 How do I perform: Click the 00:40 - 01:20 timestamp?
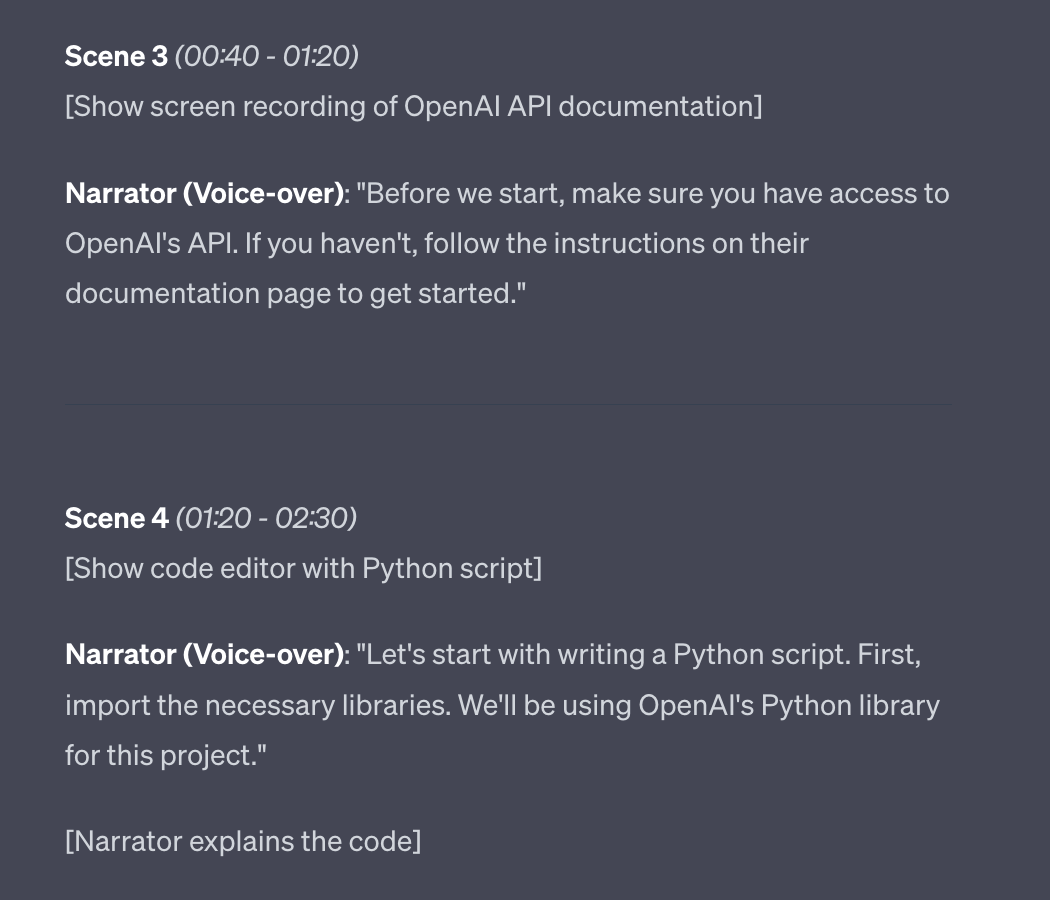[267, 56]
